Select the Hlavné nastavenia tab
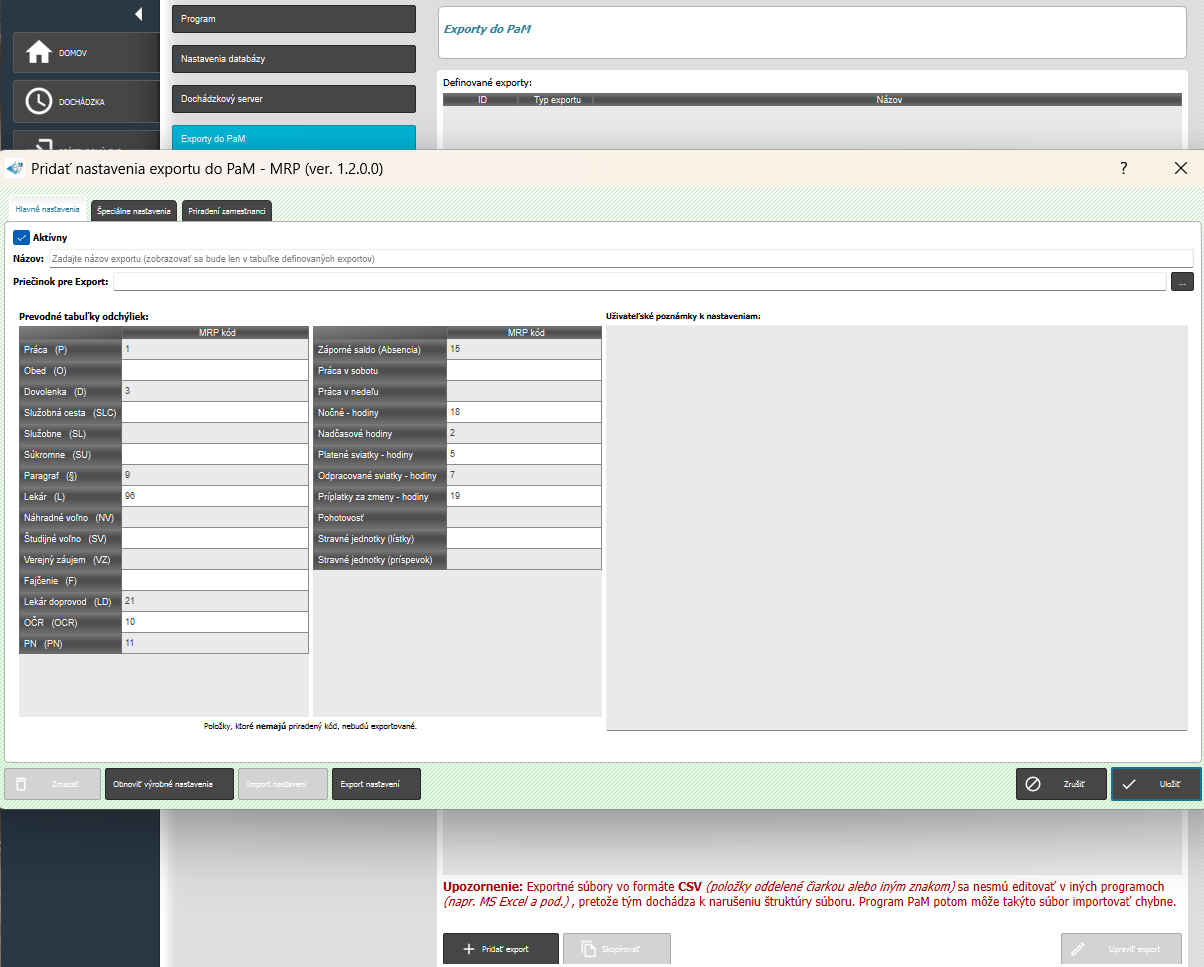The width and height of the screenshot is (1204, 967). coord(48,210)
